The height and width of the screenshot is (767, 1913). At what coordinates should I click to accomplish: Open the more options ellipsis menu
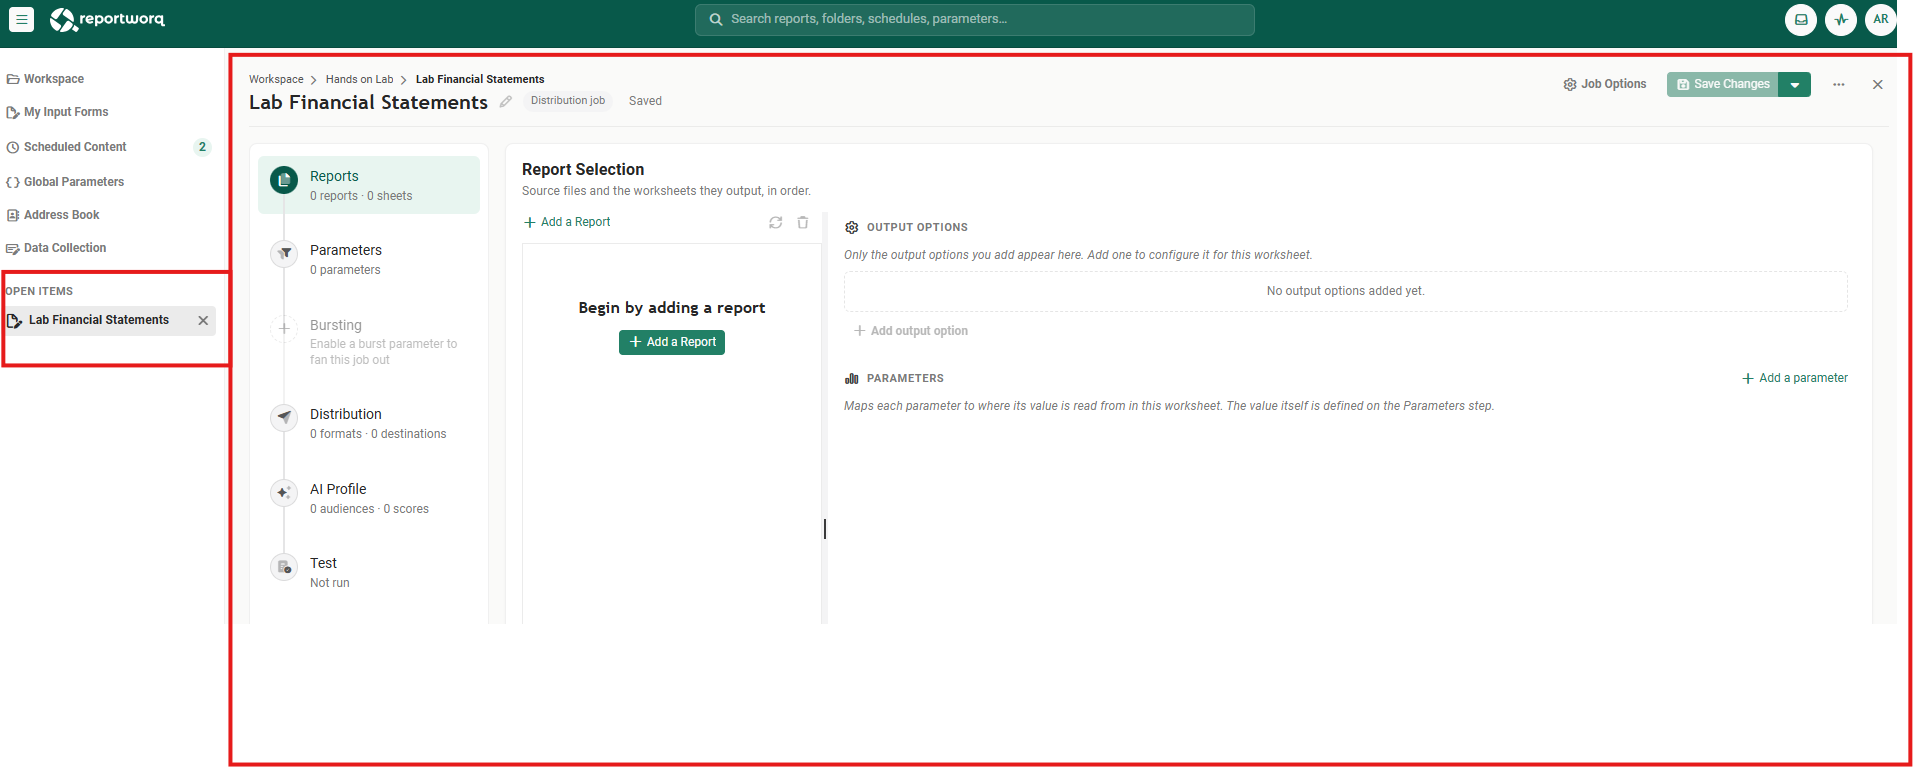1838,85
